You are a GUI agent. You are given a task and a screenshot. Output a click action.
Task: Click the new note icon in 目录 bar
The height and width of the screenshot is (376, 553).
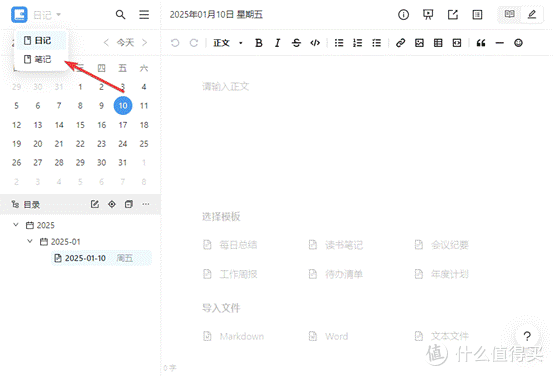point(95,204)
